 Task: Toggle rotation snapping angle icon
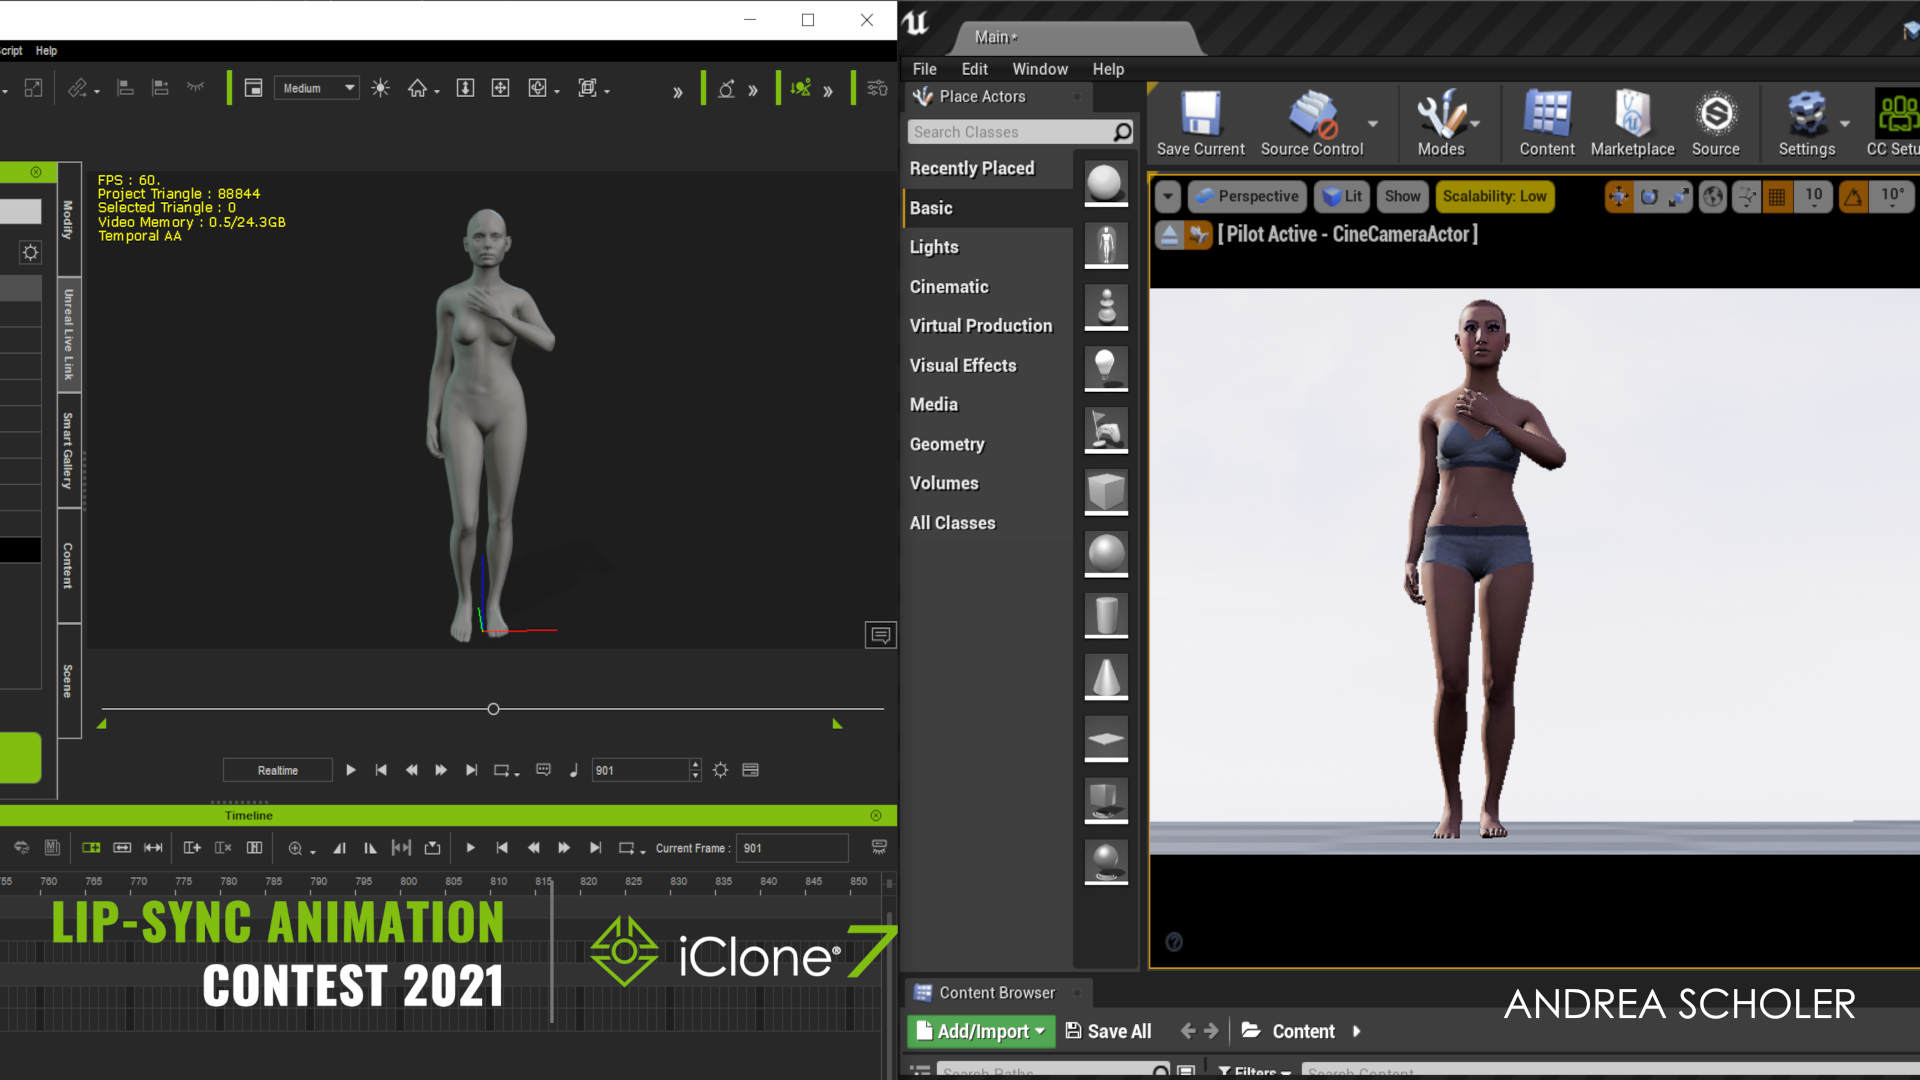(1853, 197)
